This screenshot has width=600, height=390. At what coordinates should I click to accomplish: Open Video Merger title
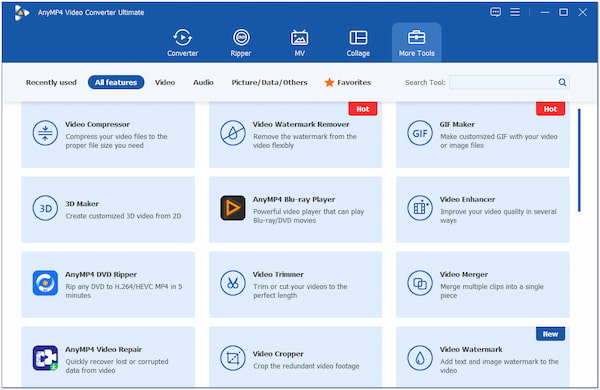(x=463, y=274)
